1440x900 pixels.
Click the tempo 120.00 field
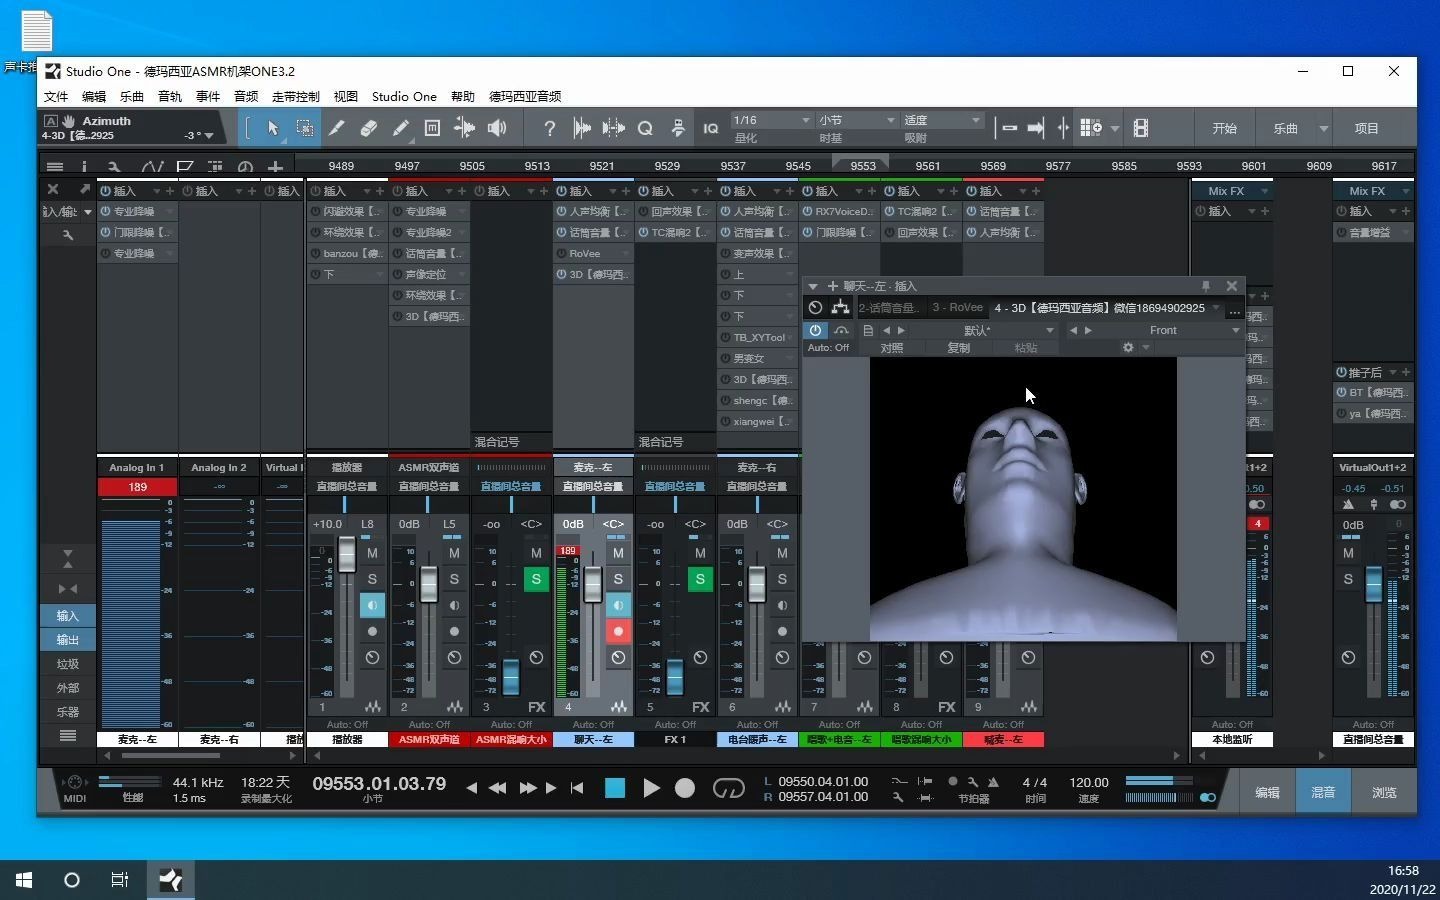pyautogui.click(x=1089, y=783)
